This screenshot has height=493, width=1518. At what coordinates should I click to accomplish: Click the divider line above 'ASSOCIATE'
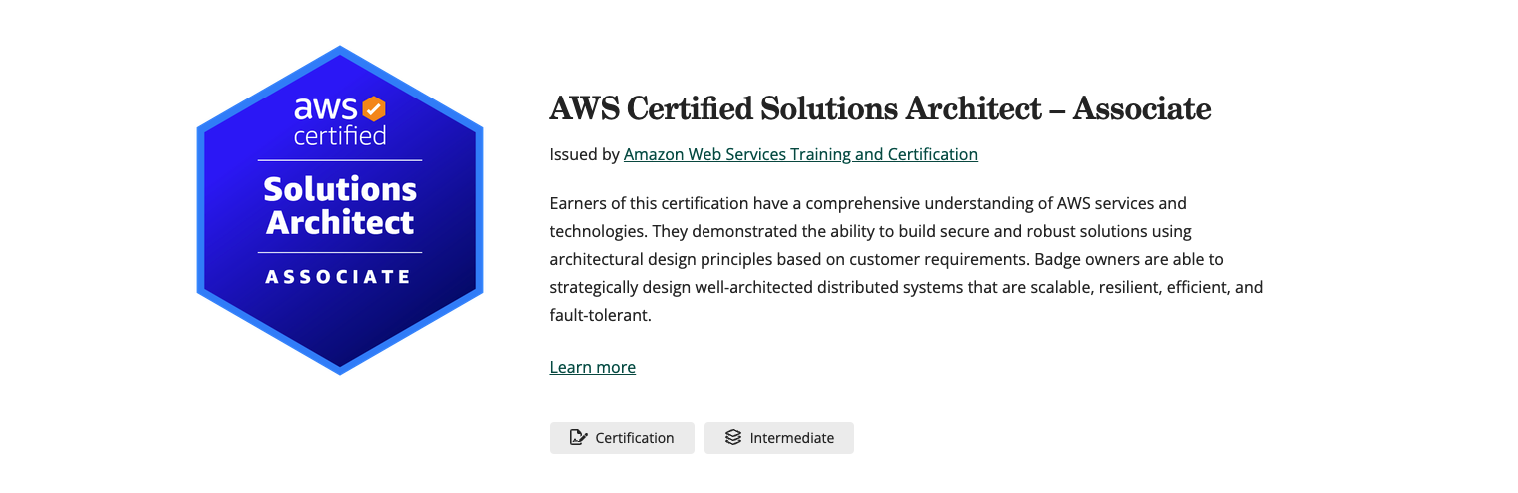(x=340, y=253)
